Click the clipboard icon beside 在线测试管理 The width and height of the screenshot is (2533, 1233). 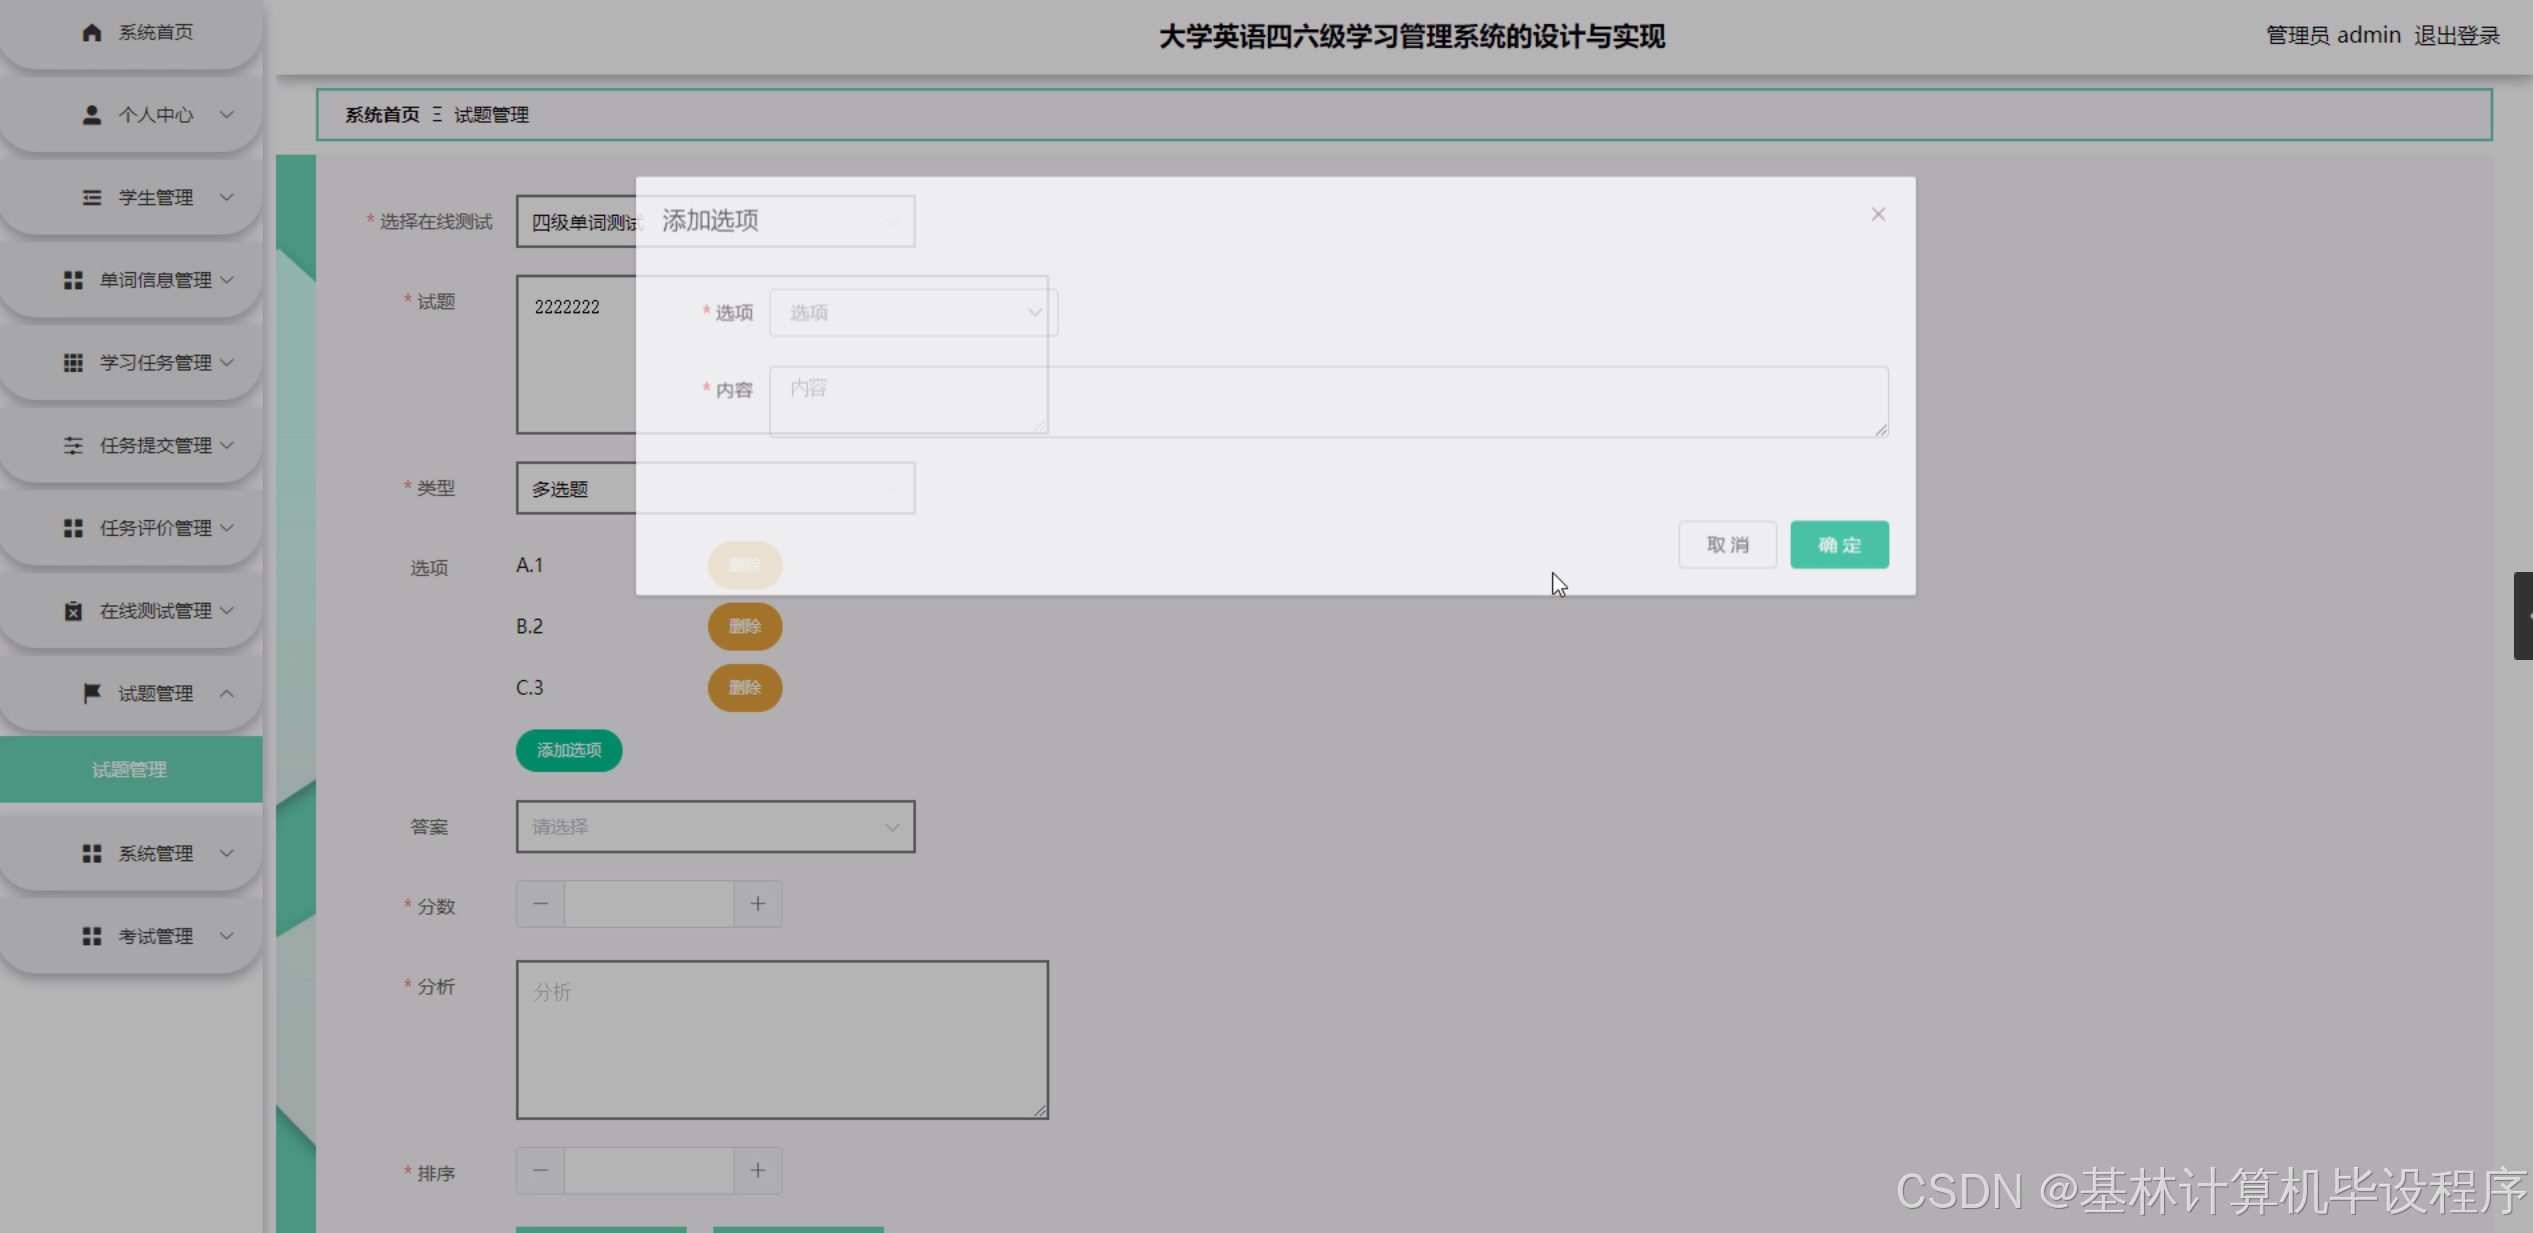click(73, 611)
